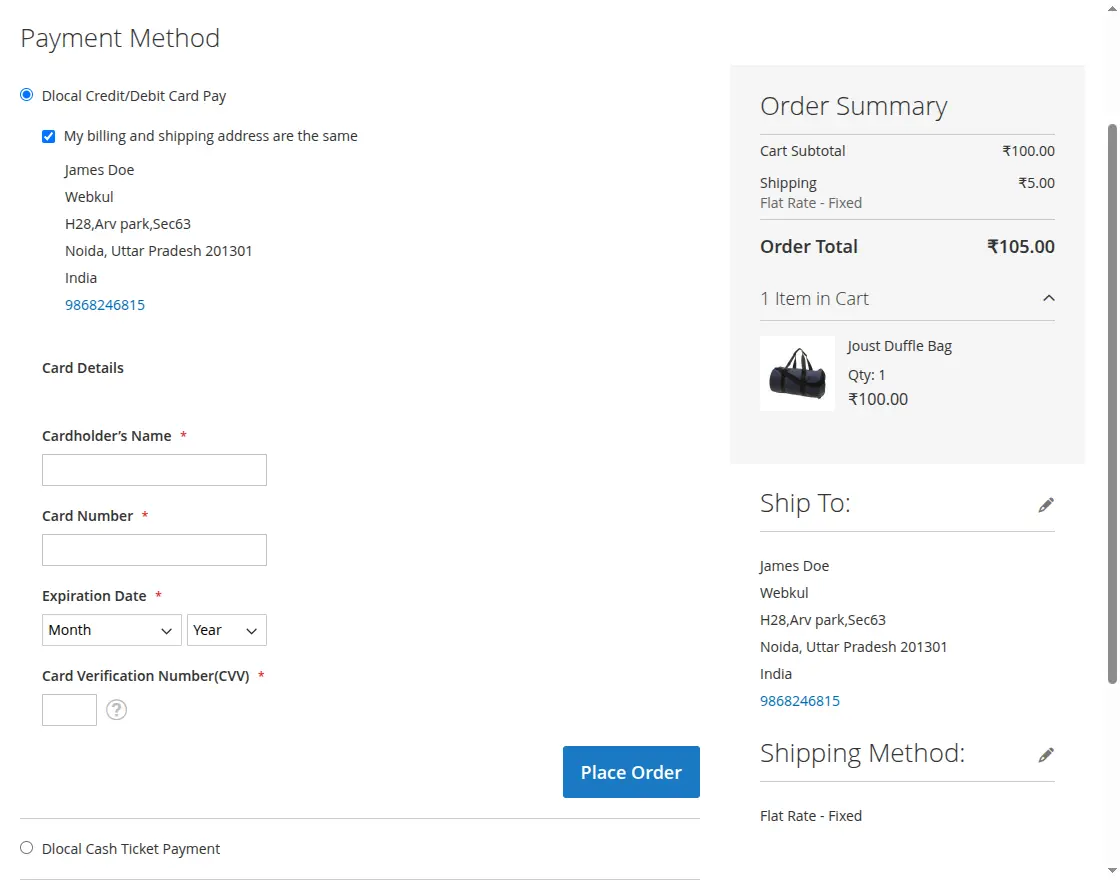The width and height of the screenshot is (1120, 880).
Task: Open the expiration Month dropdown
Action: click(x=112, y=630)
